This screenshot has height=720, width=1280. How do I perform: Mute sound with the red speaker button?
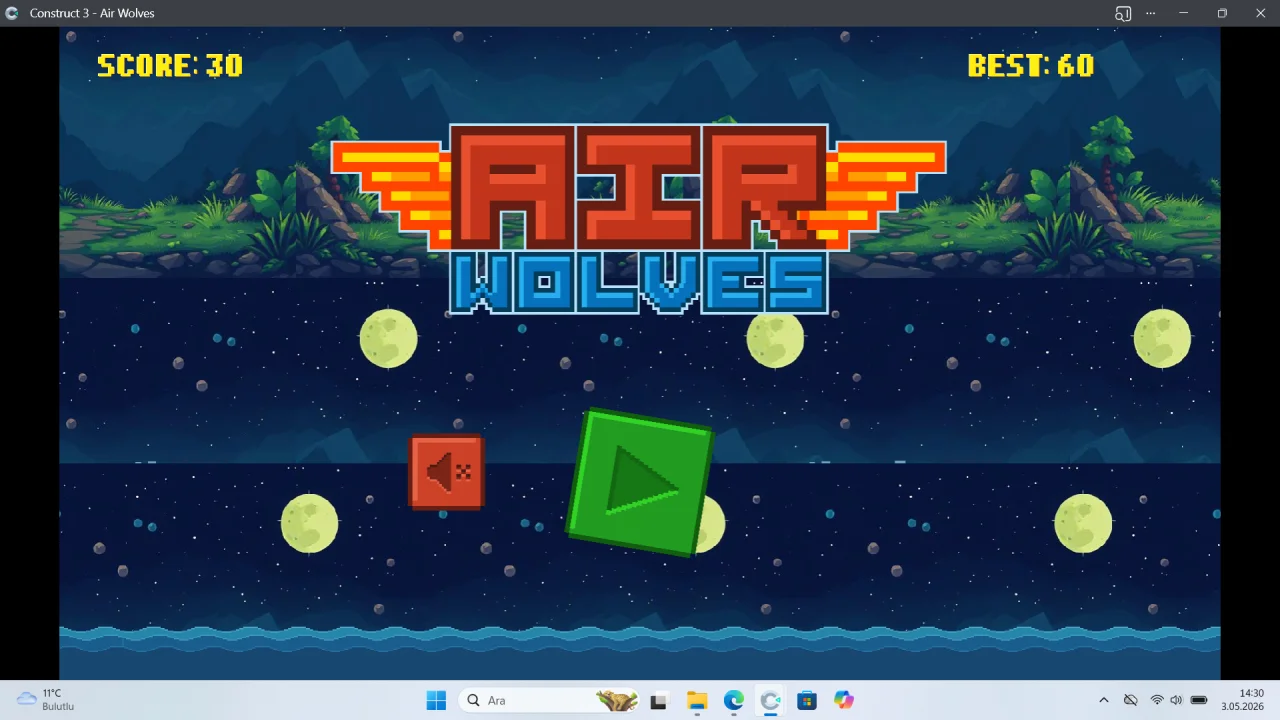pyautogui.click(x=447, y=472)
